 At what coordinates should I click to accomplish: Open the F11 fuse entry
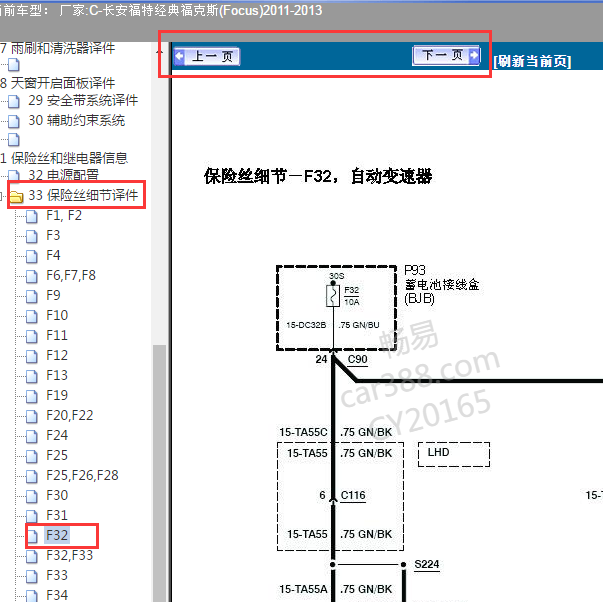click(57, 335)
